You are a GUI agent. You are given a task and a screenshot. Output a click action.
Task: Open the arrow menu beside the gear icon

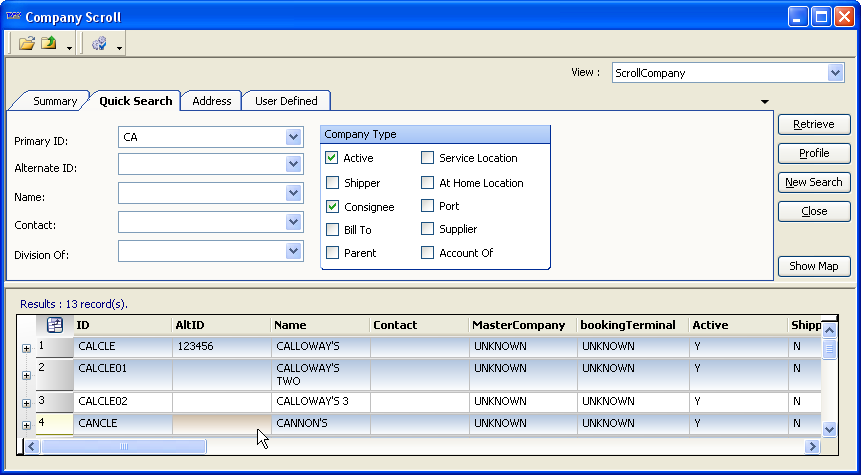coord(119,47)
